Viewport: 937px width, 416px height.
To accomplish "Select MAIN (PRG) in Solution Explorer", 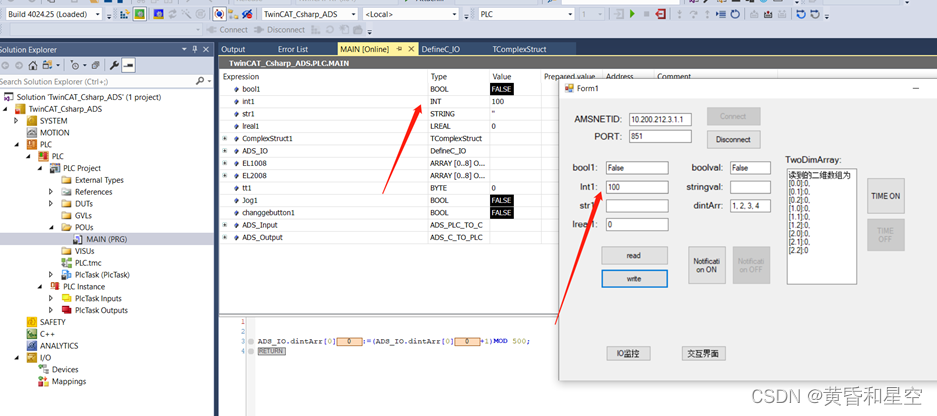I will coord(106,239).
